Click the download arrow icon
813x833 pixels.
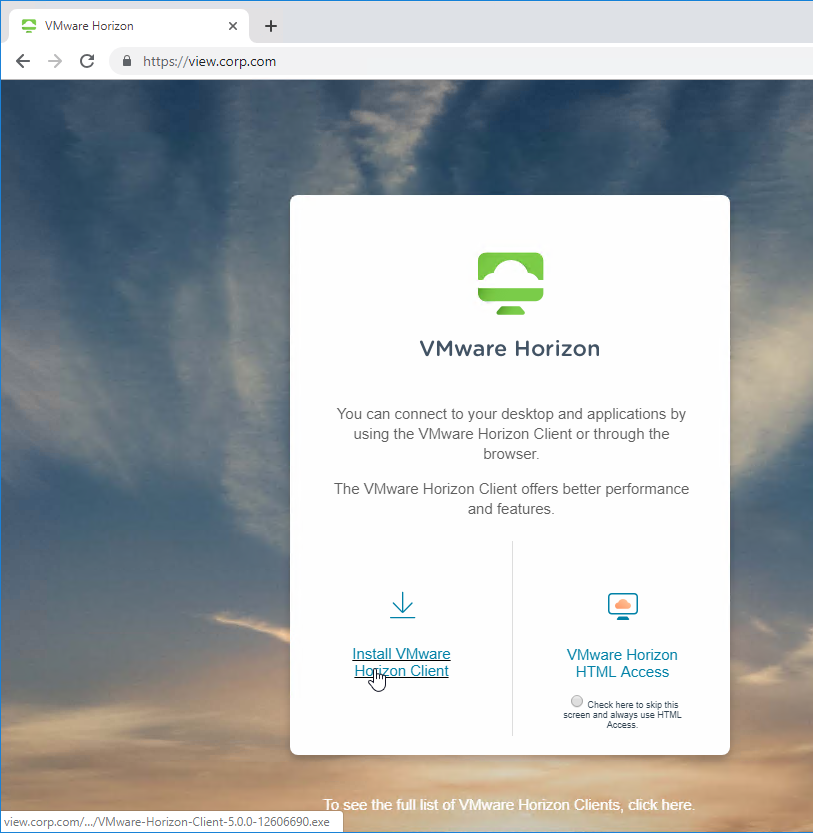pyautogui.click(x=402, y=605)
